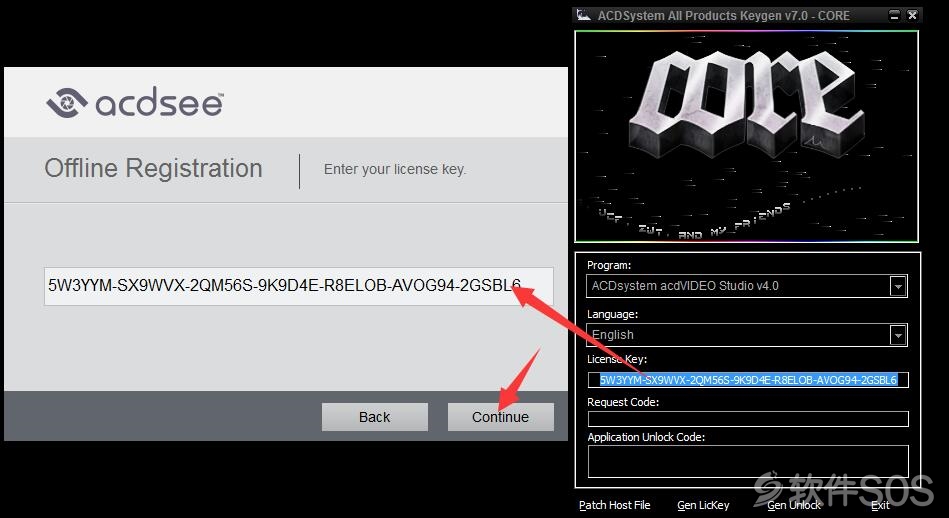The height and width of the screenshot is (518, 949).
Task: Click the keygen title bar icon
Action: tap(583, 15)
